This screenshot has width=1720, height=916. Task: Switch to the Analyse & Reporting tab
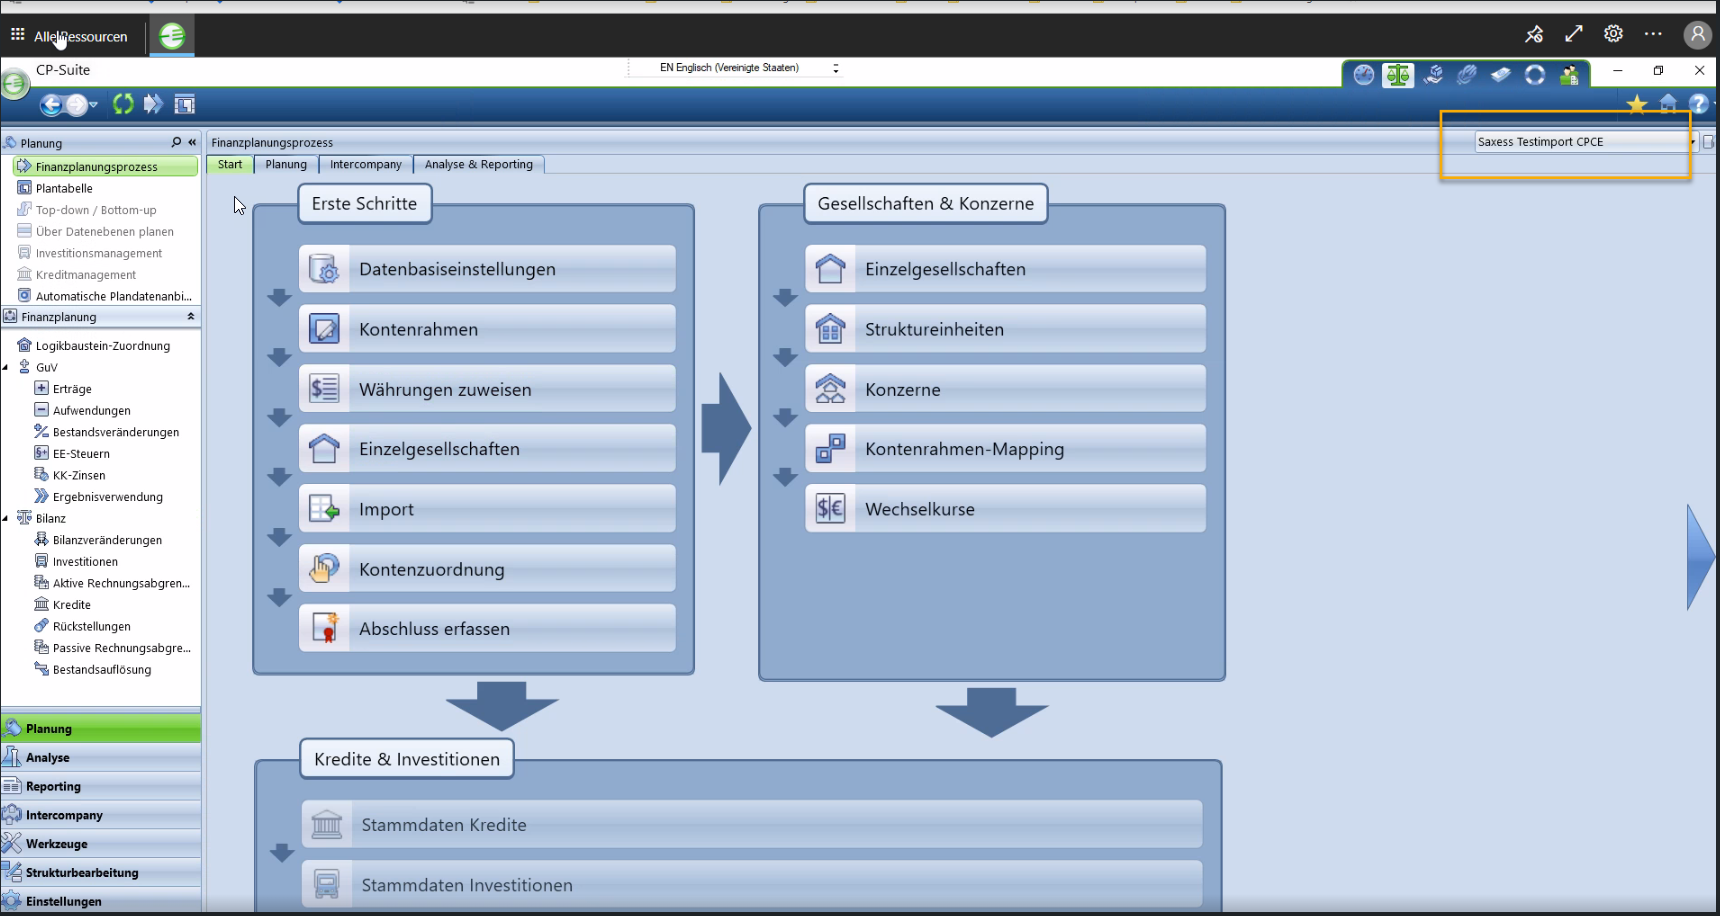coord(478,165)
